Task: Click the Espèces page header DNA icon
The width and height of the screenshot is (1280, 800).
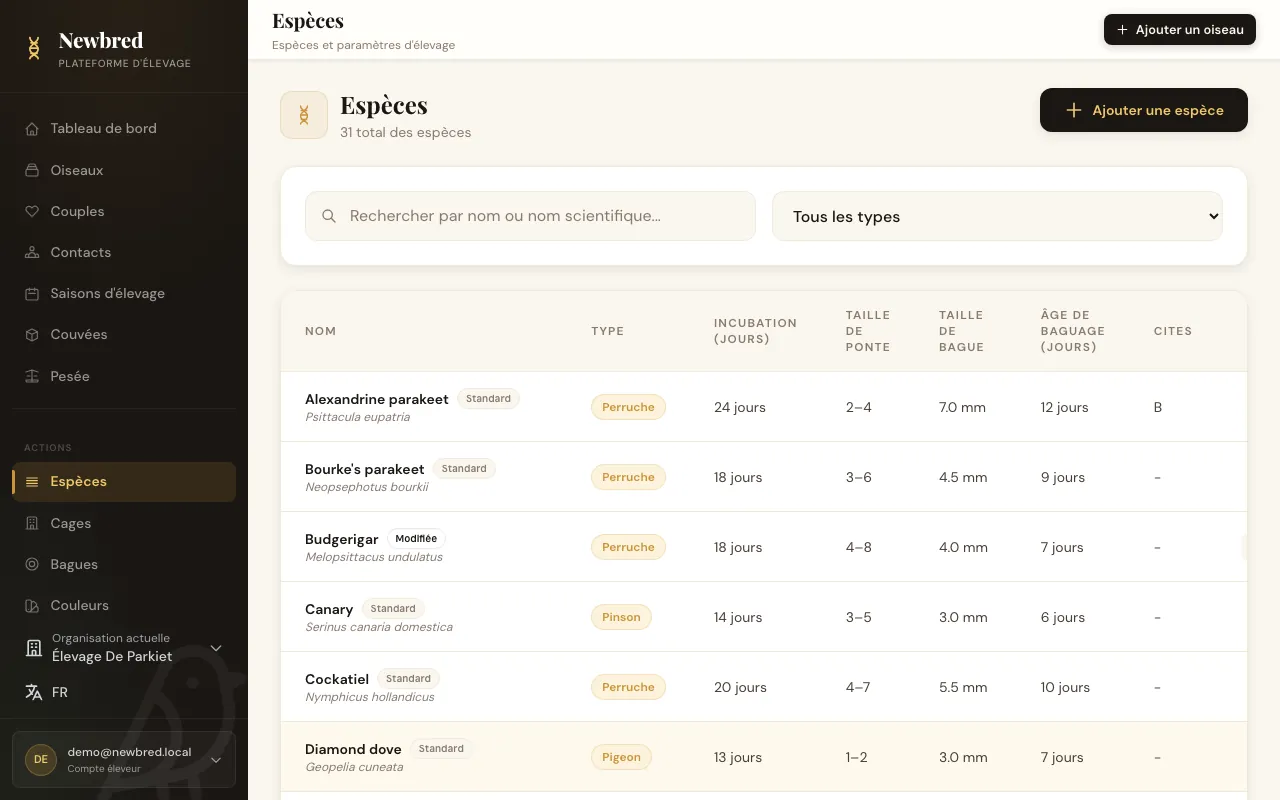Action: click(x=304, y=115)
